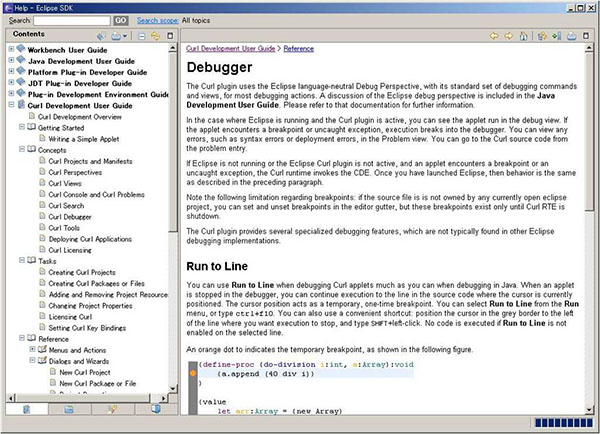Switch to the Index bottom tab
The height and width of the screenshot is (434, 600).
[x=69, y=410]
